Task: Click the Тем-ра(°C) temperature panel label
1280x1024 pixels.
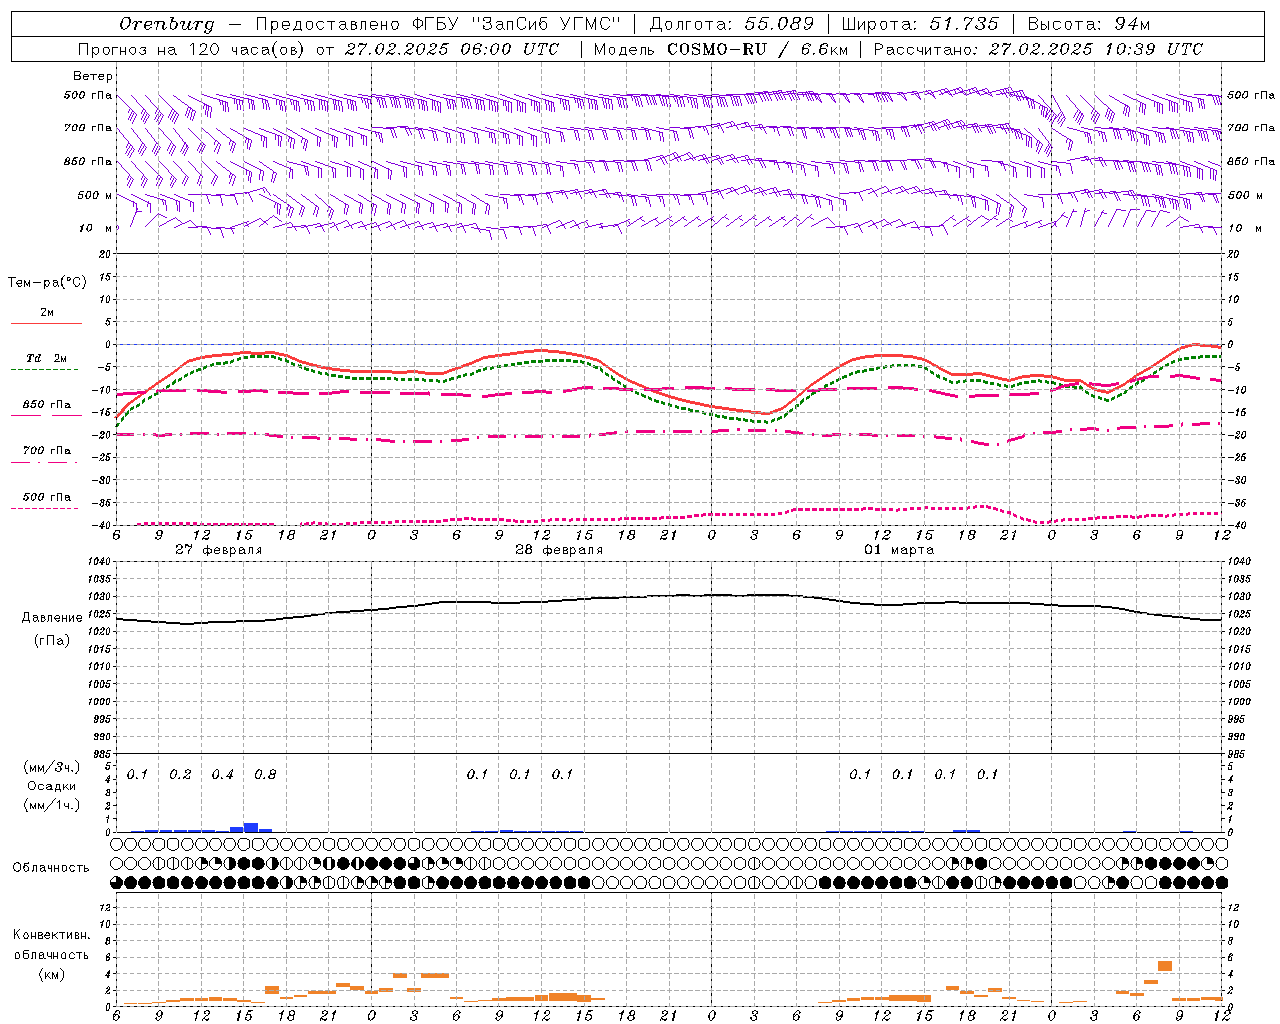Action: click(47, 283)
